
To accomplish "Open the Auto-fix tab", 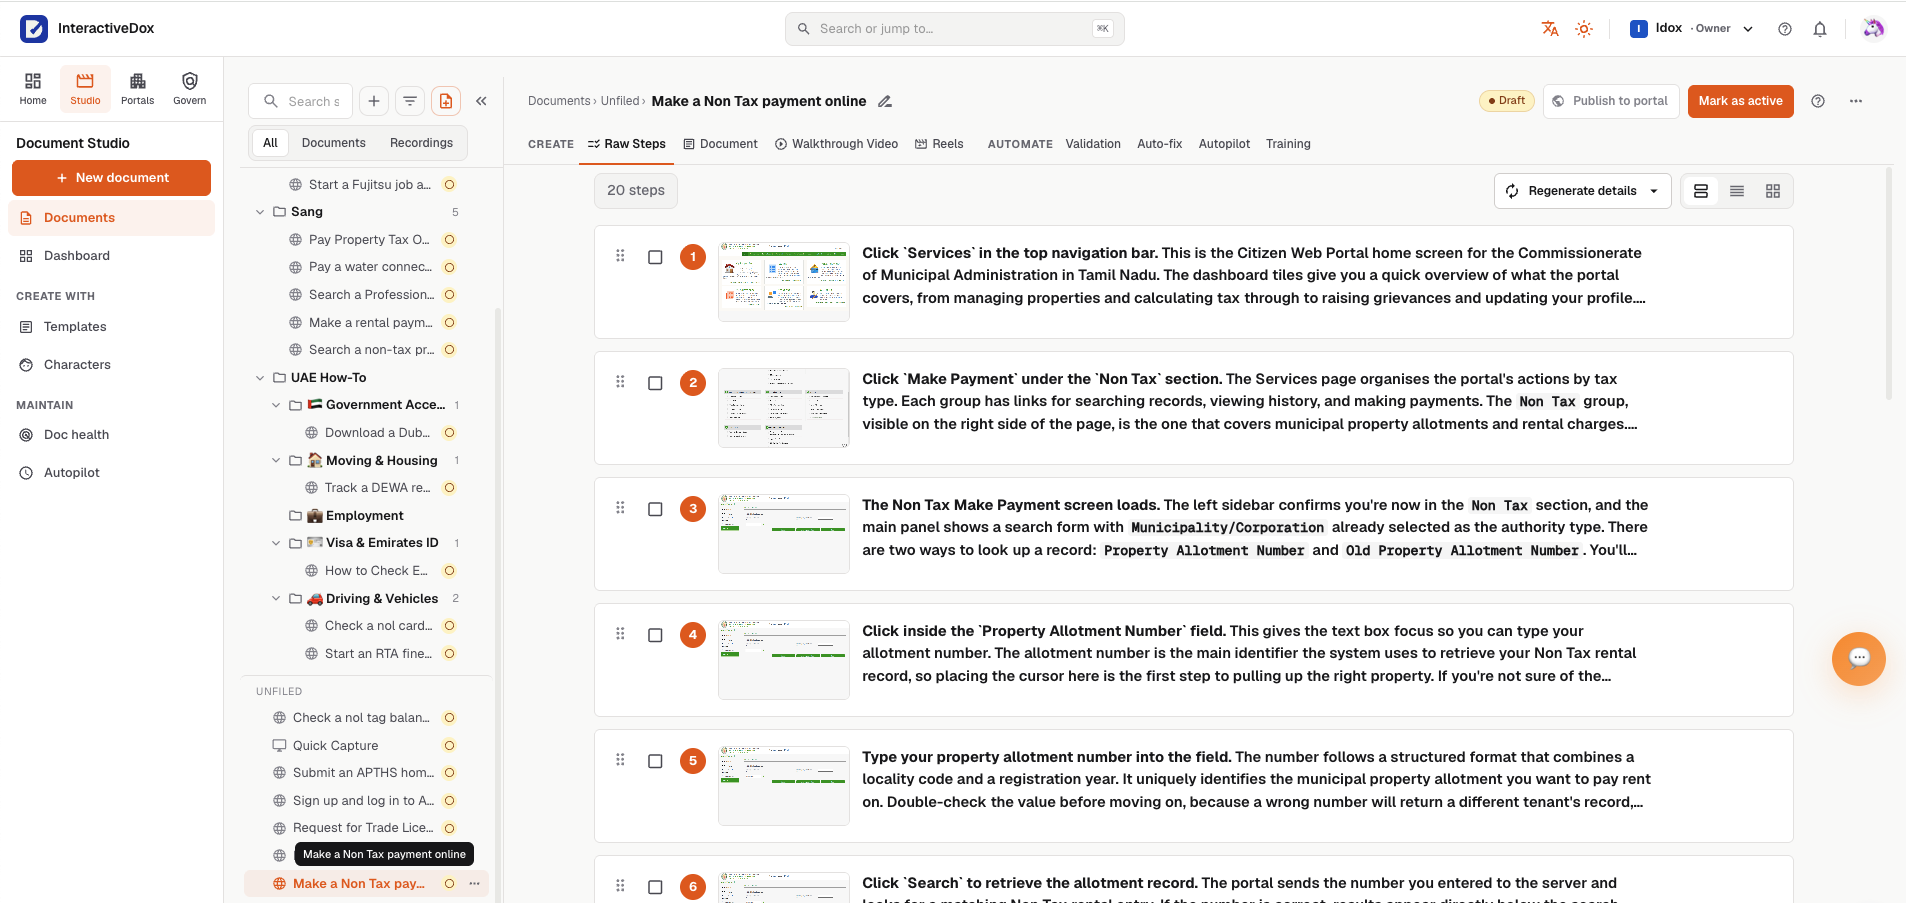I will pos(1159,144).
